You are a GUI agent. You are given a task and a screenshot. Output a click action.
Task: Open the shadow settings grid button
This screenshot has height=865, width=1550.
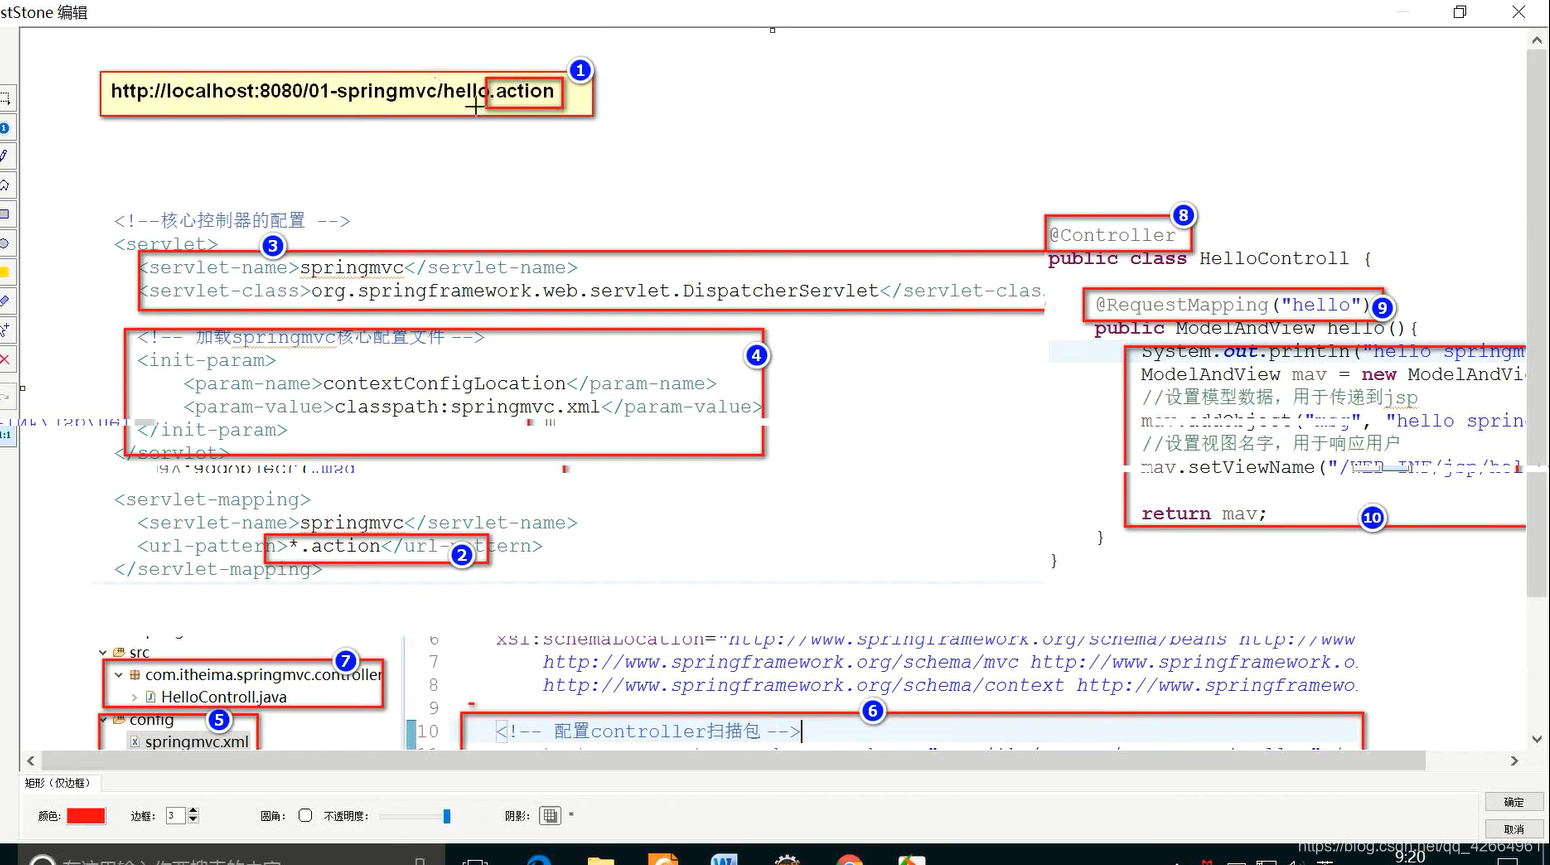coord(550,816)
